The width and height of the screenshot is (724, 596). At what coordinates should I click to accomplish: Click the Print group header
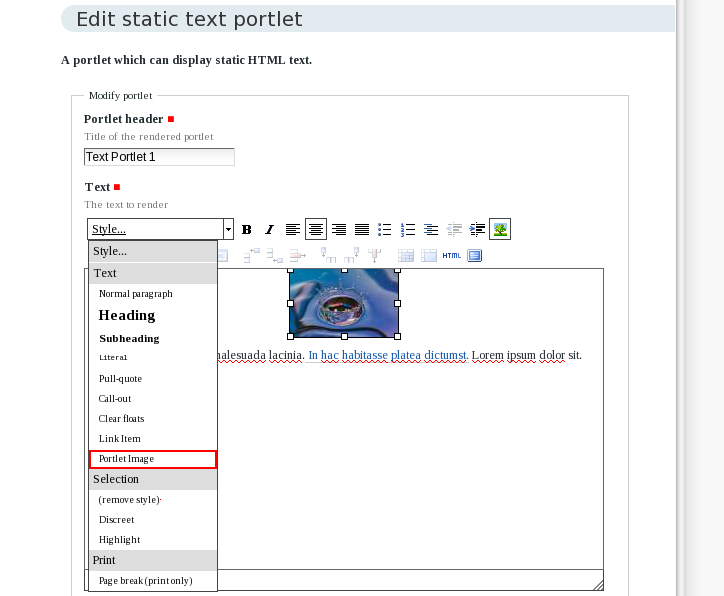(x=153, y=560)
